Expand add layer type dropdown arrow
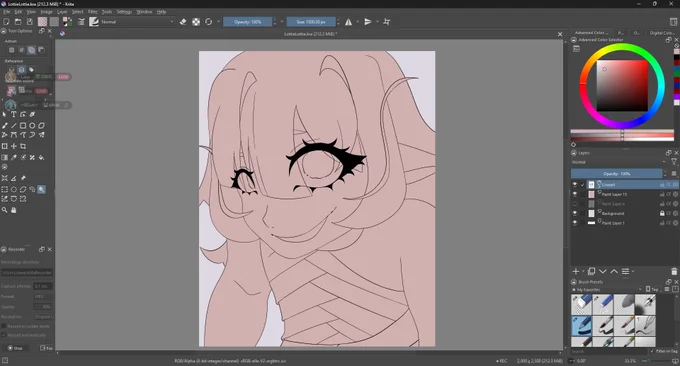Screen dimensions: 680x366 coord(583,271)
